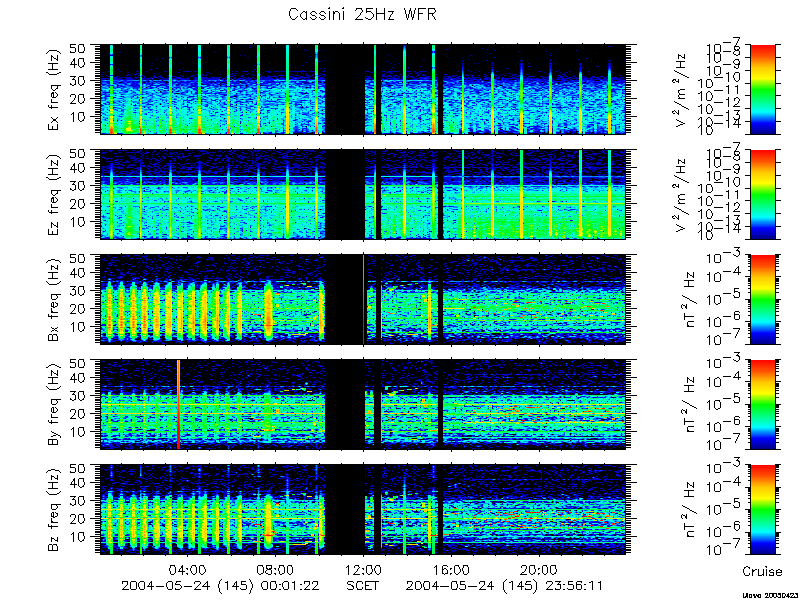Click the By panel color bar
This screenshot has width=800, height=600.
762,405
